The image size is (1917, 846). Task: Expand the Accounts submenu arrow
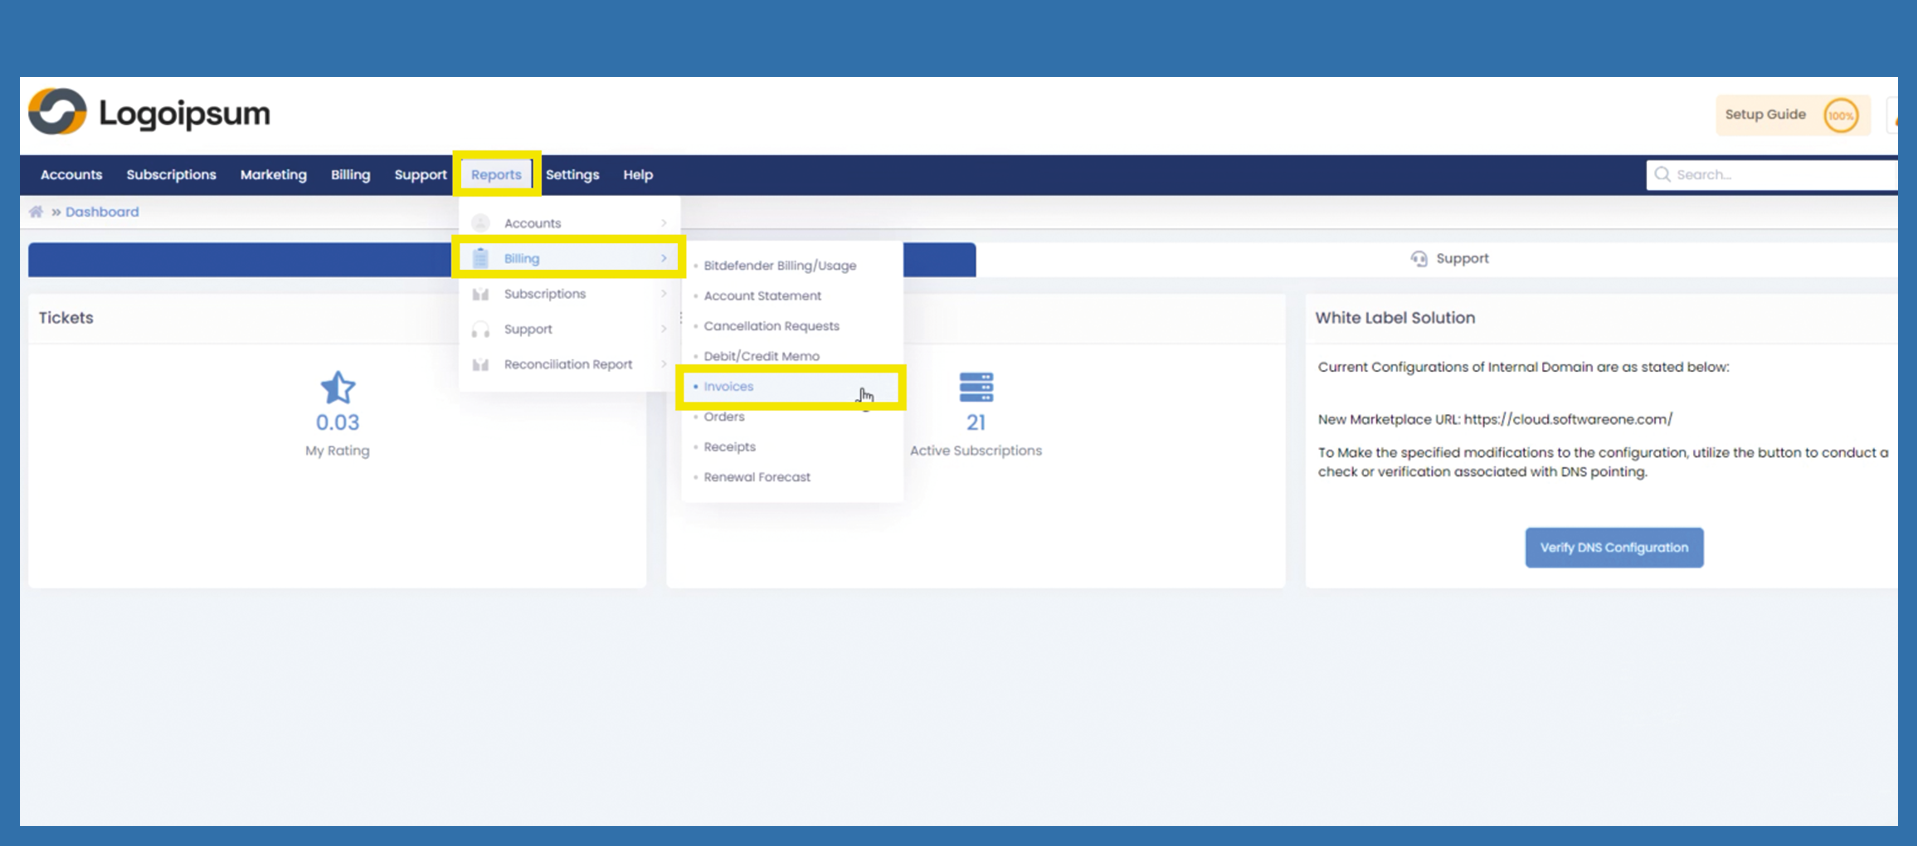click(x=663, y=223)
